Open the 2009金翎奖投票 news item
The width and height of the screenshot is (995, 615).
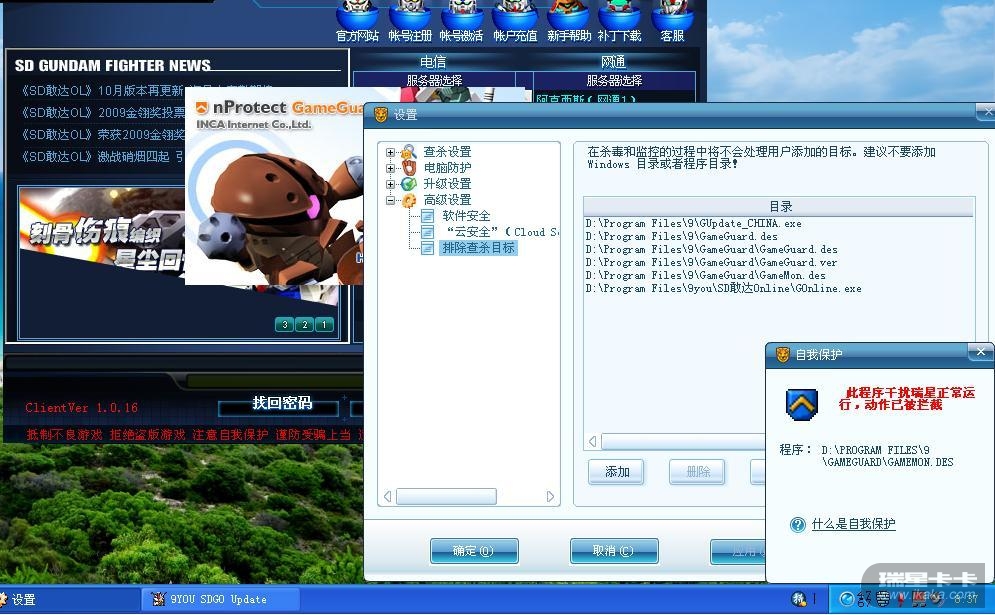click(102, 113)
